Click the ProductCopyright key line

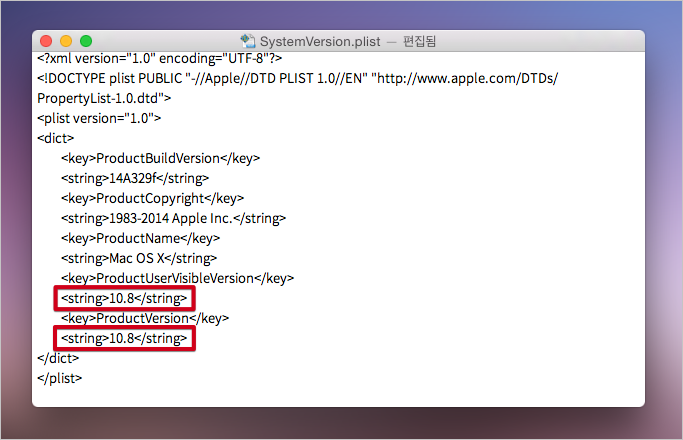pos(152,199)
